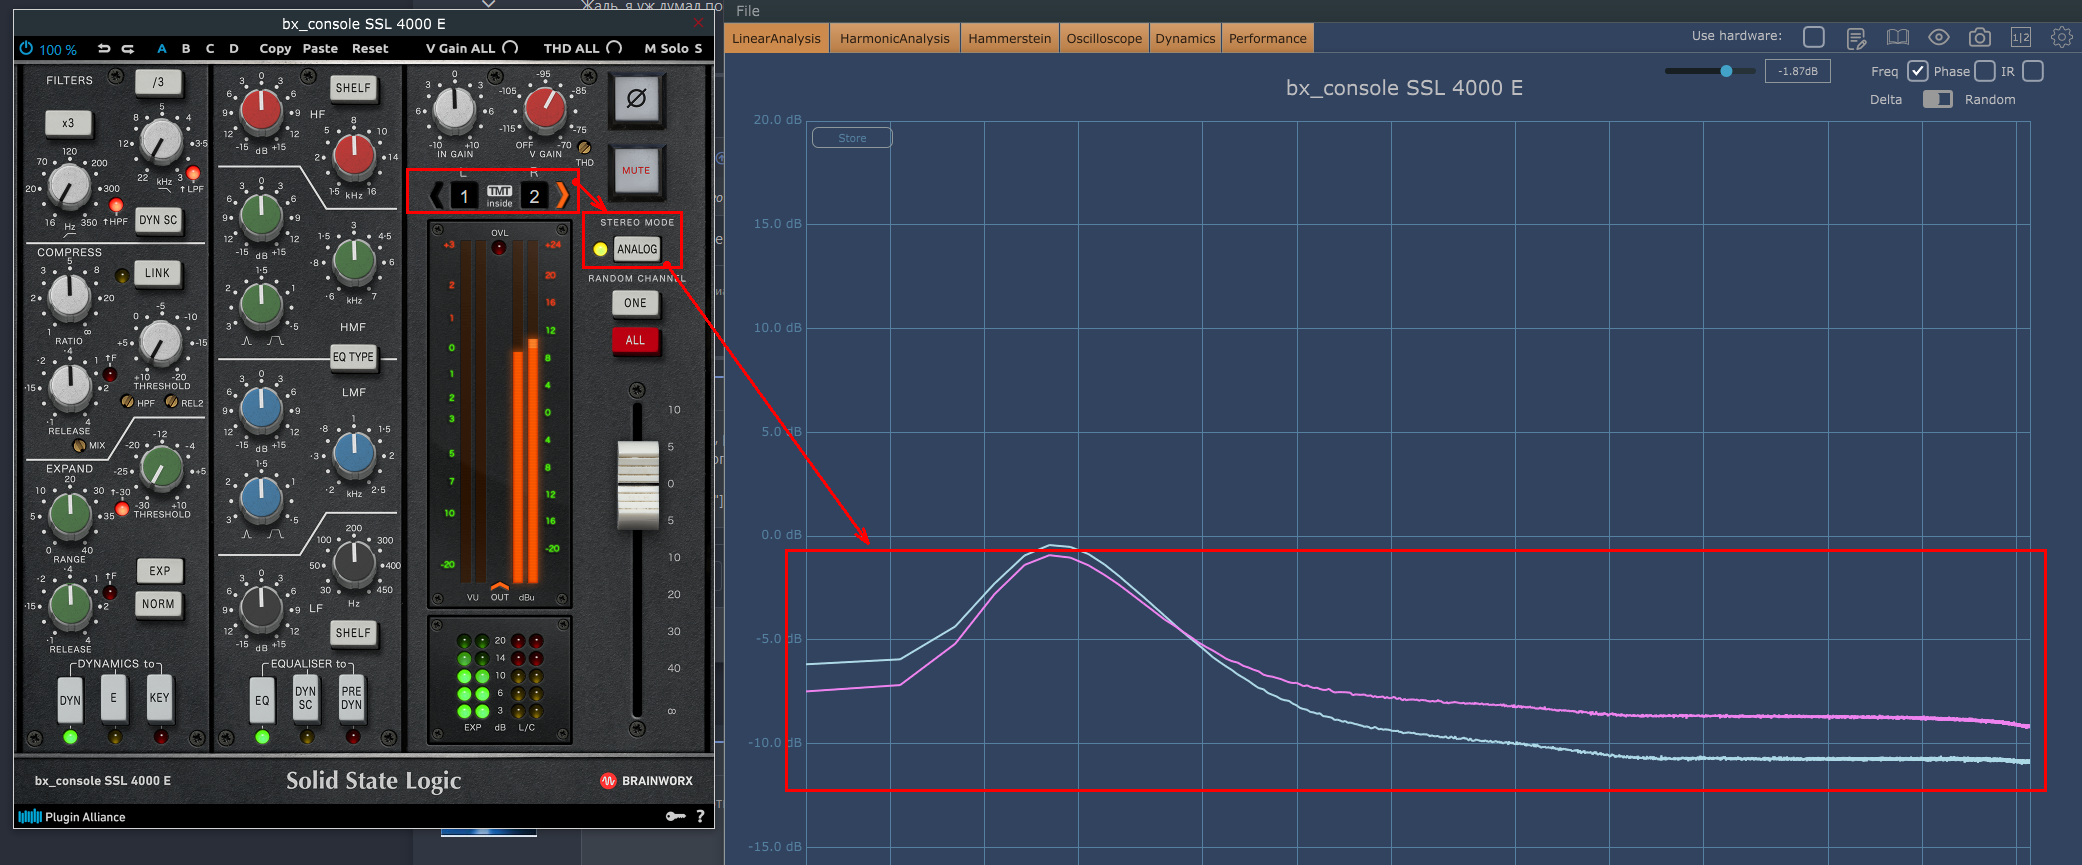Click Paste in plugin toolbar
2082x865 pixels.
(x=320, y=48)
